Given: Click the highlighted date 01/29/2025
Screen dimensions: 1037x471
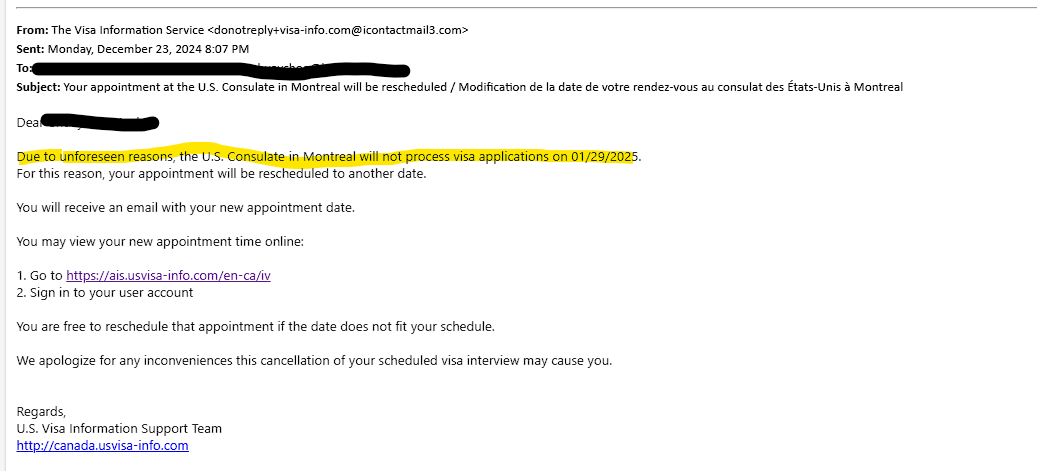Looking at the screenshot, I should click(605, 157).
